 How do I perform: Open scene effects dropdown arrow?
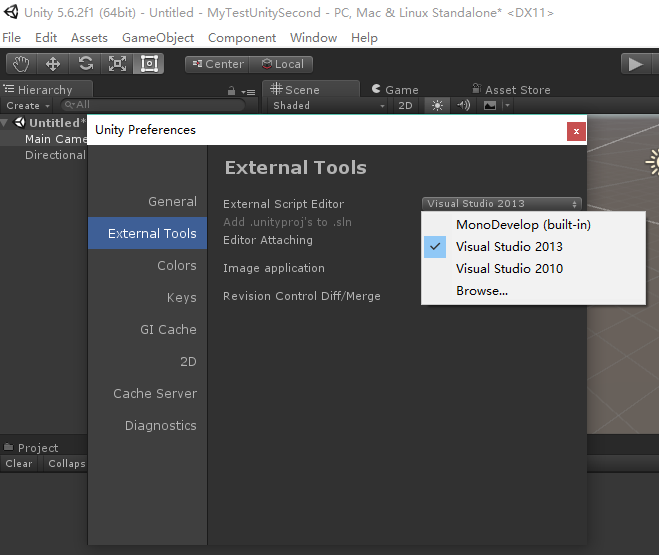507,105
